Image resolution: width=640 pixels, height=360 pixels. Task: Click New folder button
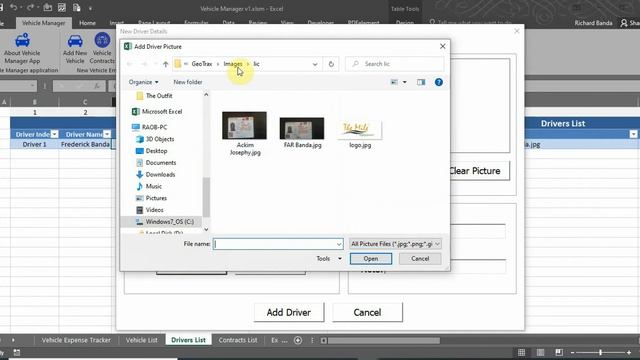pyautogui.click(x=188, y=82)
